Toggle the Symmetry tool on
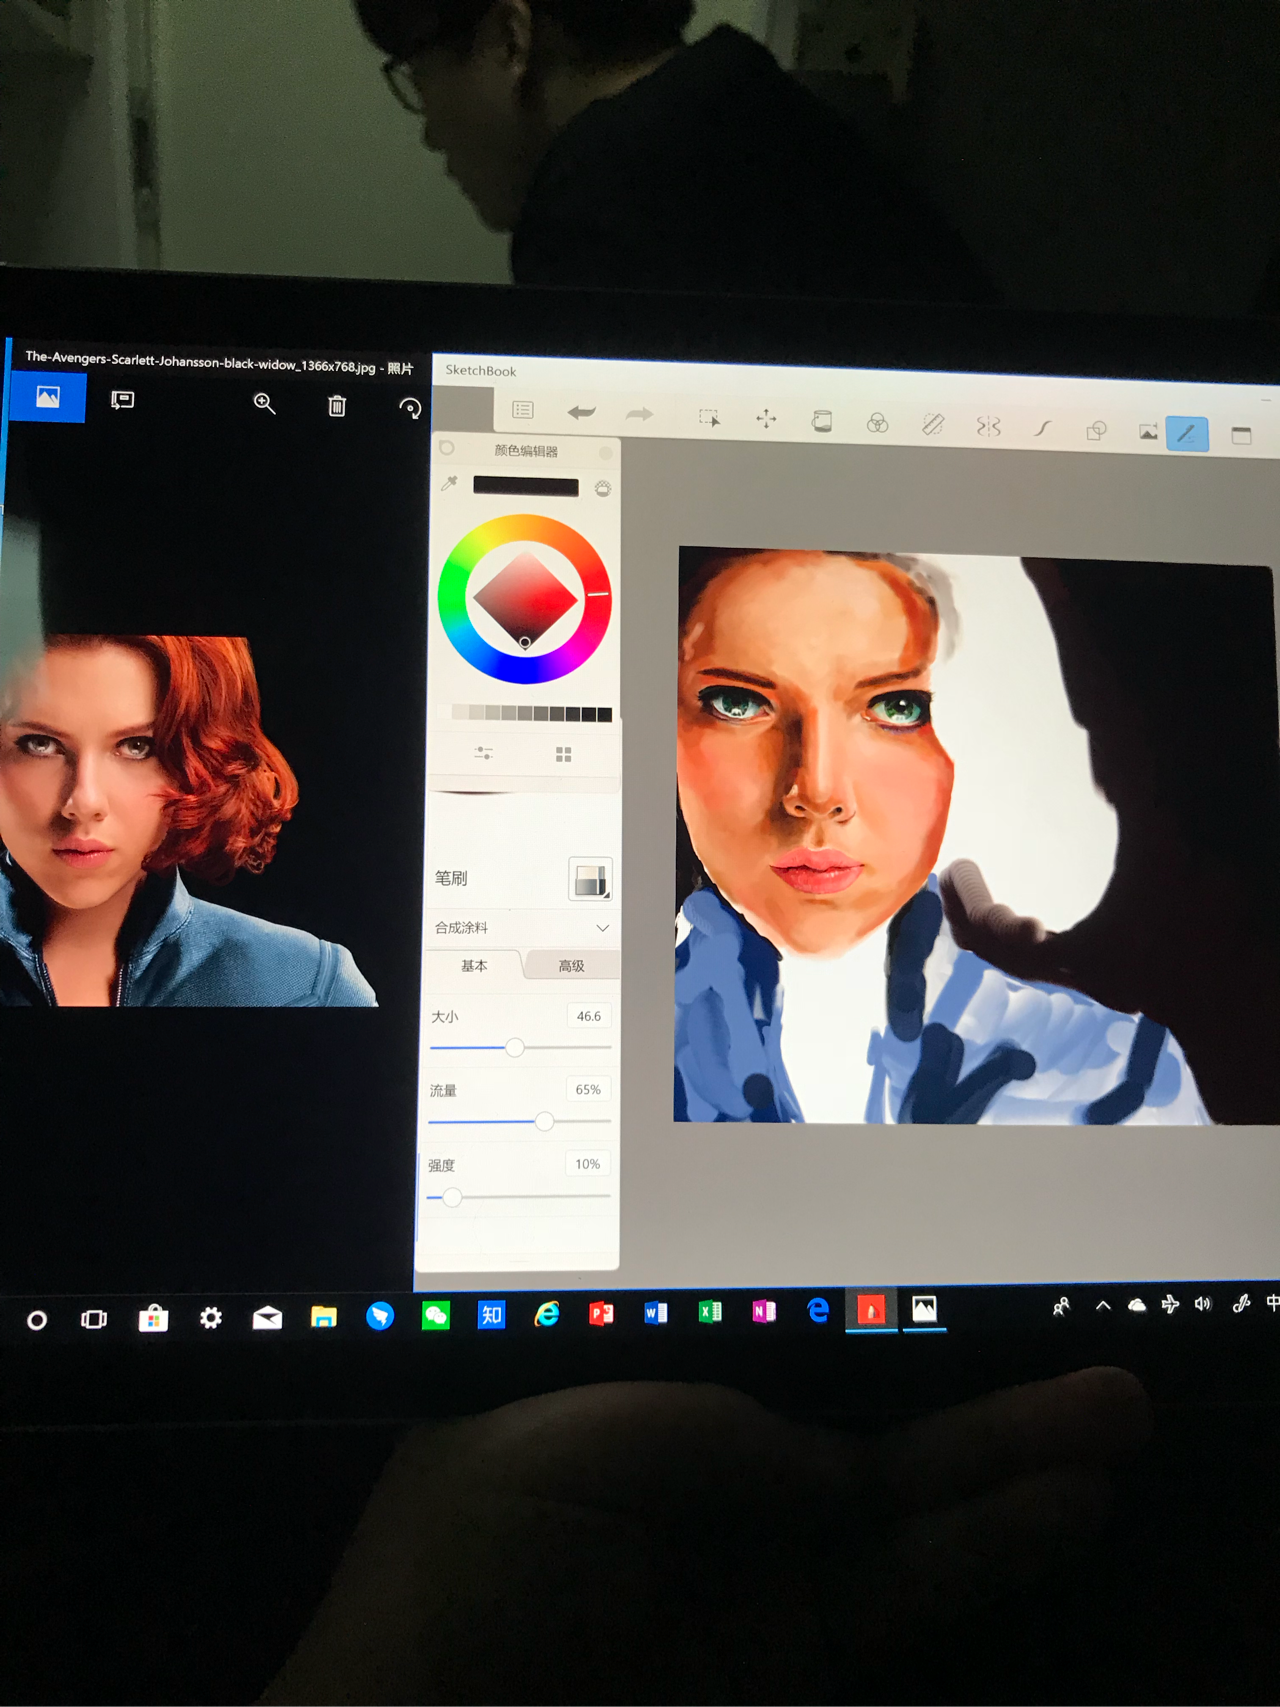The image size is (1280, 1707). (x=988, y=427)
